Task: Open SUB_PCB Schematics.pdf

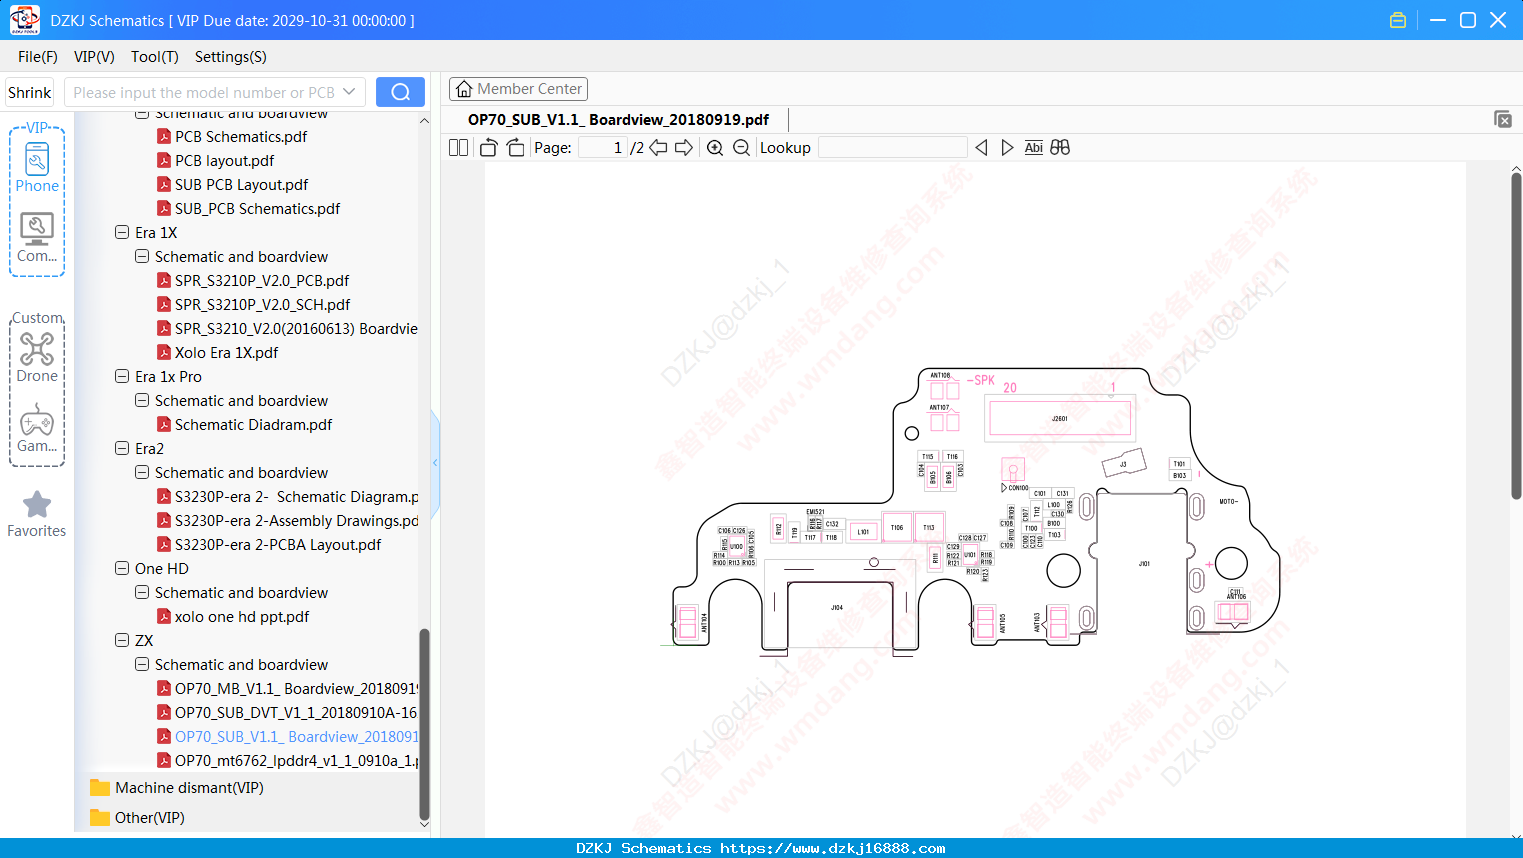Action: coord(249,209)
